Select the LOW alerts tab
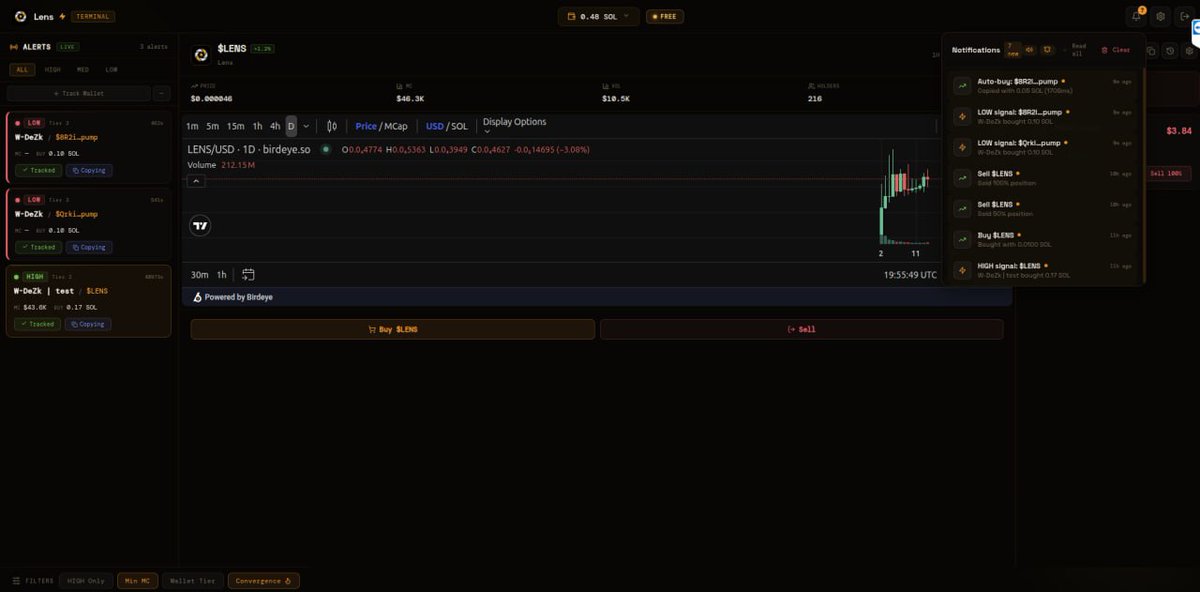 (111, 70)
